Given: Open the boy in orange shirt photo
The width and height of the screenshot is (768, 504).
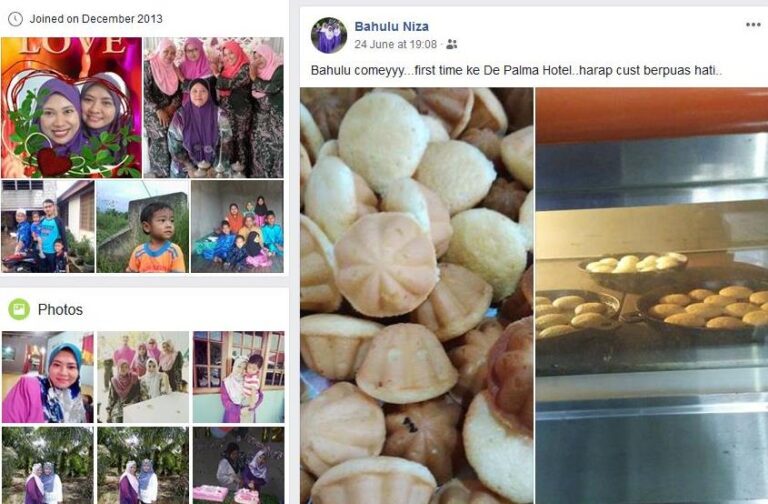Looking at the screenshot, I should [x=142, y=226].
